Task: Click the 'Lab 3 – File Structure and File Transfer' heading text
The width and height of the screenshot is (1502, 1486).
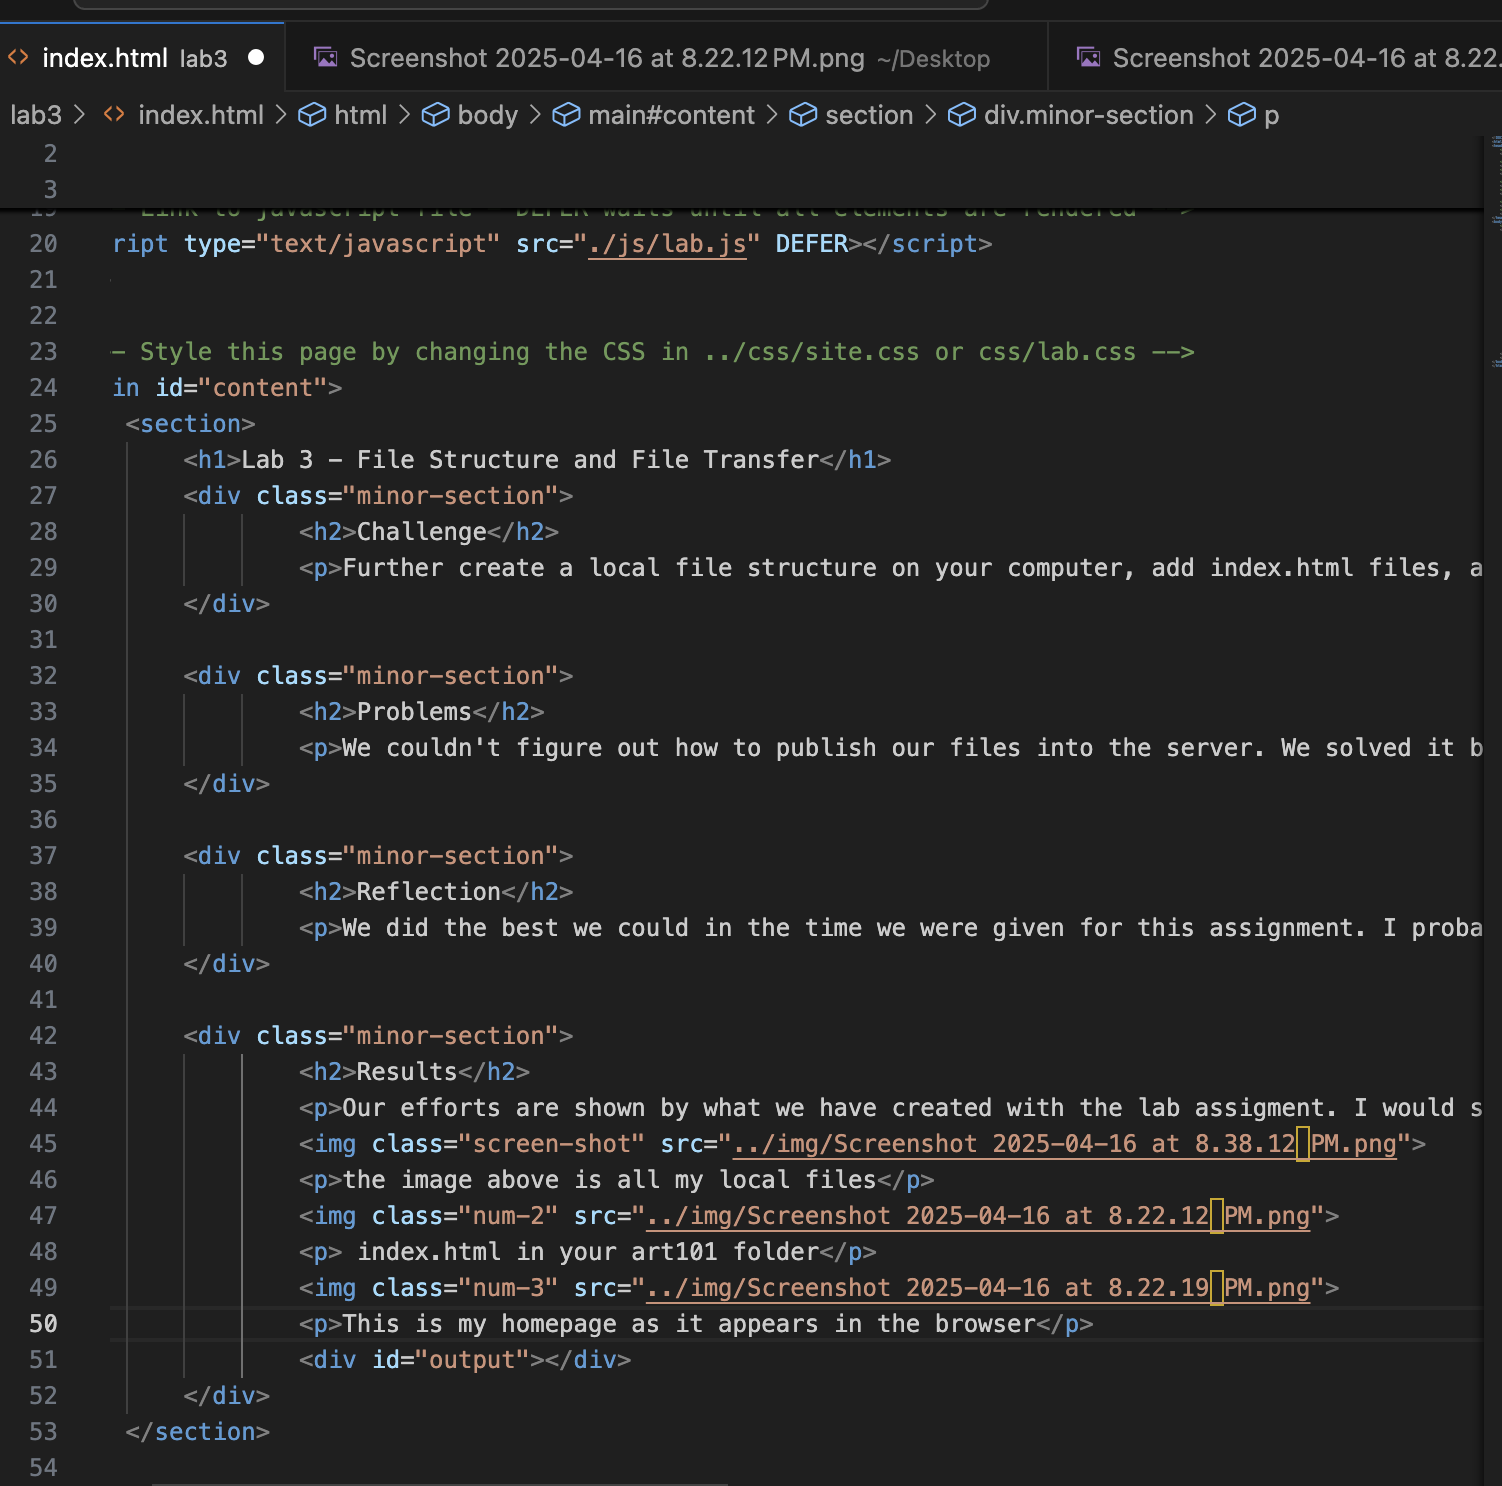Action: click(x=530, y=460)
